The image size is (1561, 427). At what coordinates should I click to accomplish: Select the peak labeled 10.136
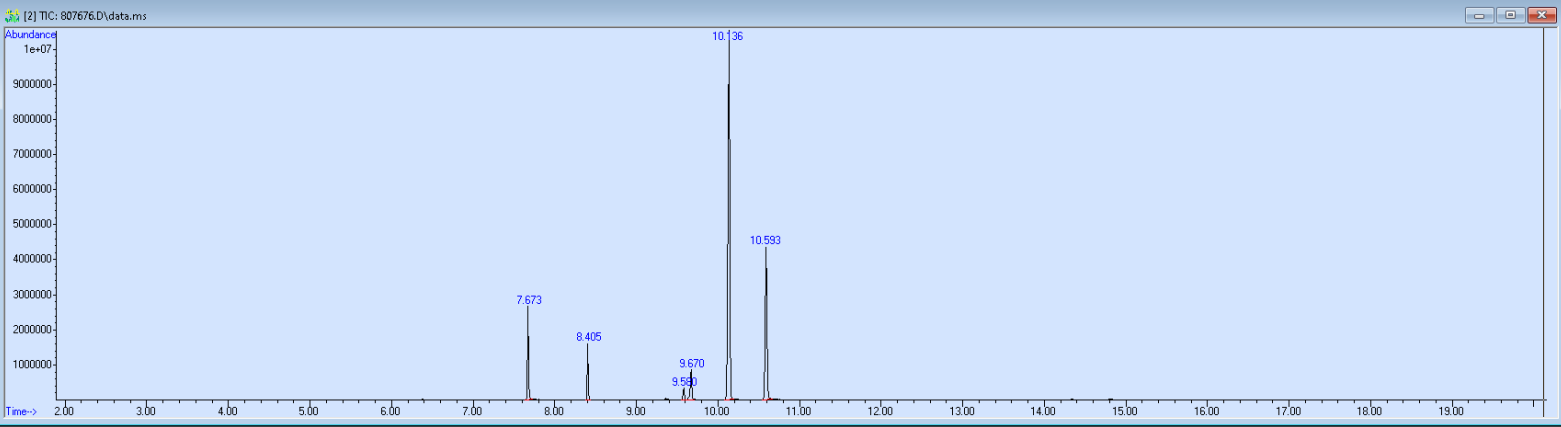click(x=728, y=36)
